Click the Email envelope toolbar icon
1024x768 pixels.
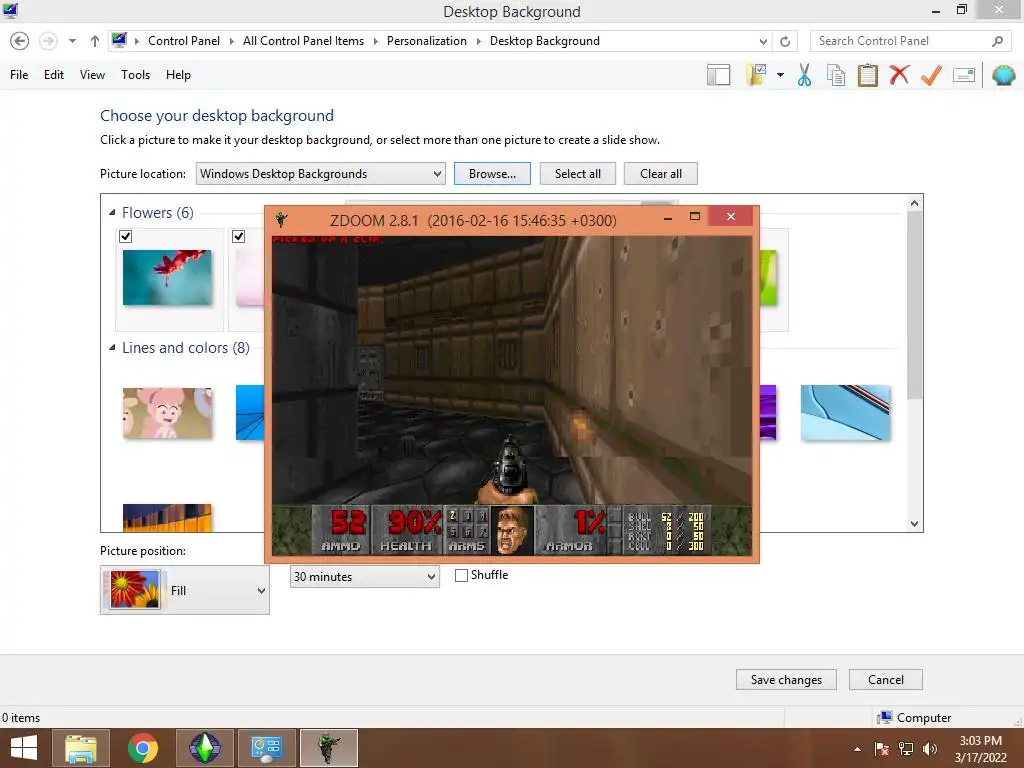coord(964,75)
